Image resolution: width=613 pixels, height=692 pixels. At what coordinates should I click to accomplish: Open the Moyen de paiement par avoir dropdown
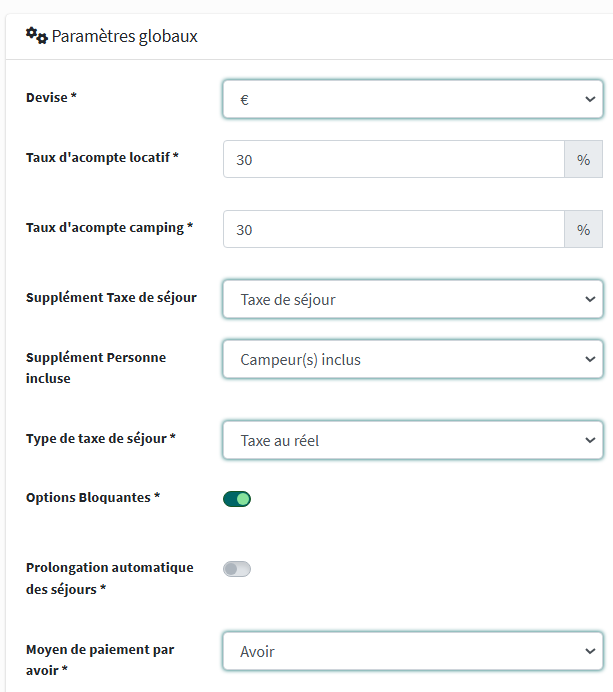pos(413,651)
